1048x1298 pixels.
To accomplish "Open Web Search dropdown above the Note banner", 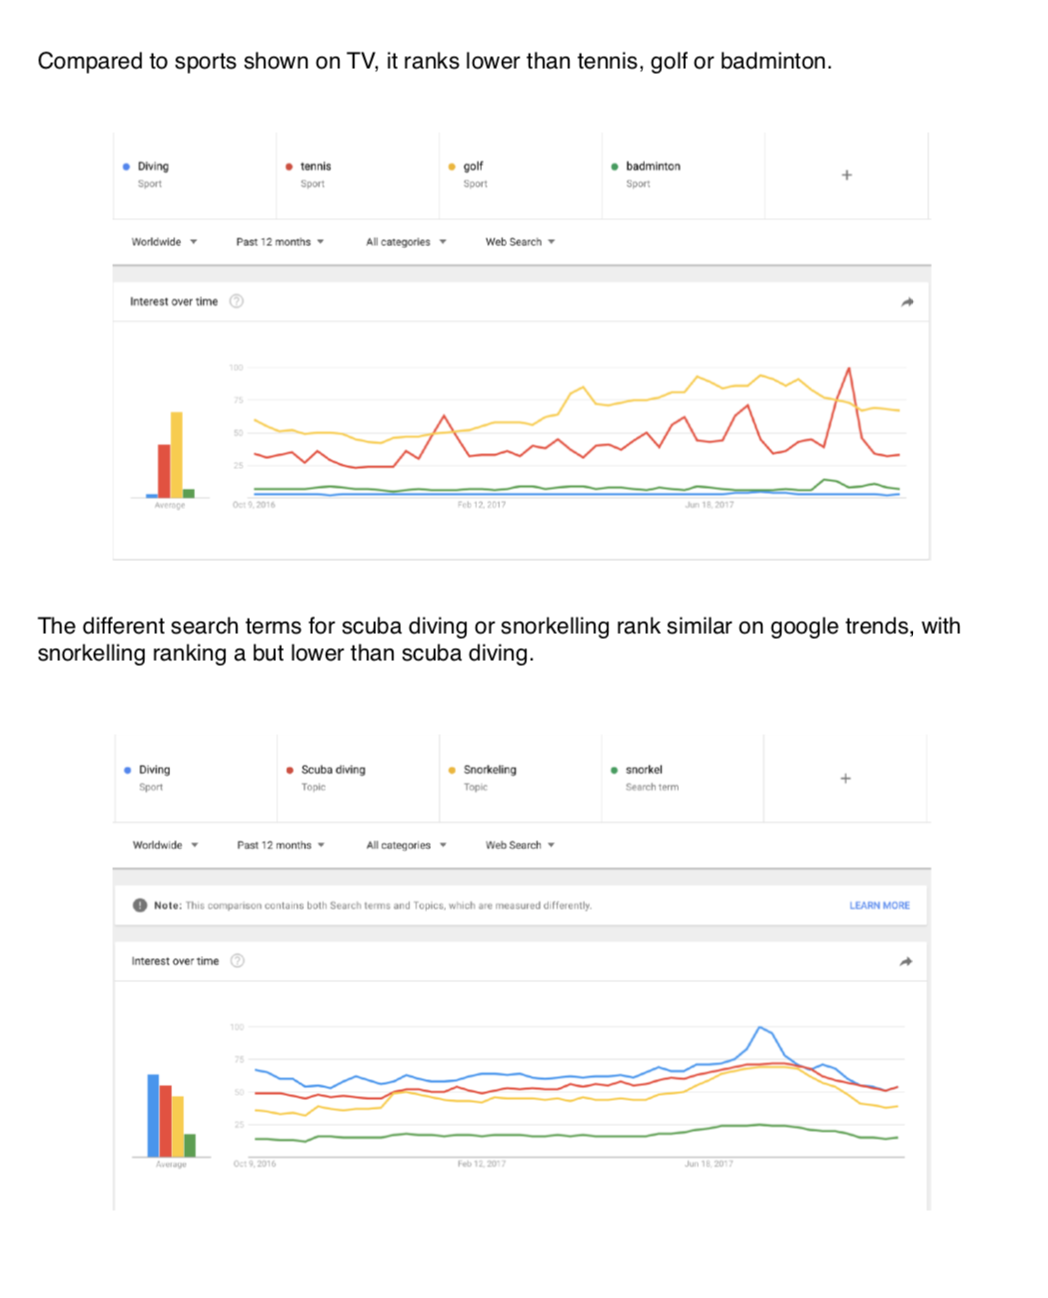I will [520, 845].
